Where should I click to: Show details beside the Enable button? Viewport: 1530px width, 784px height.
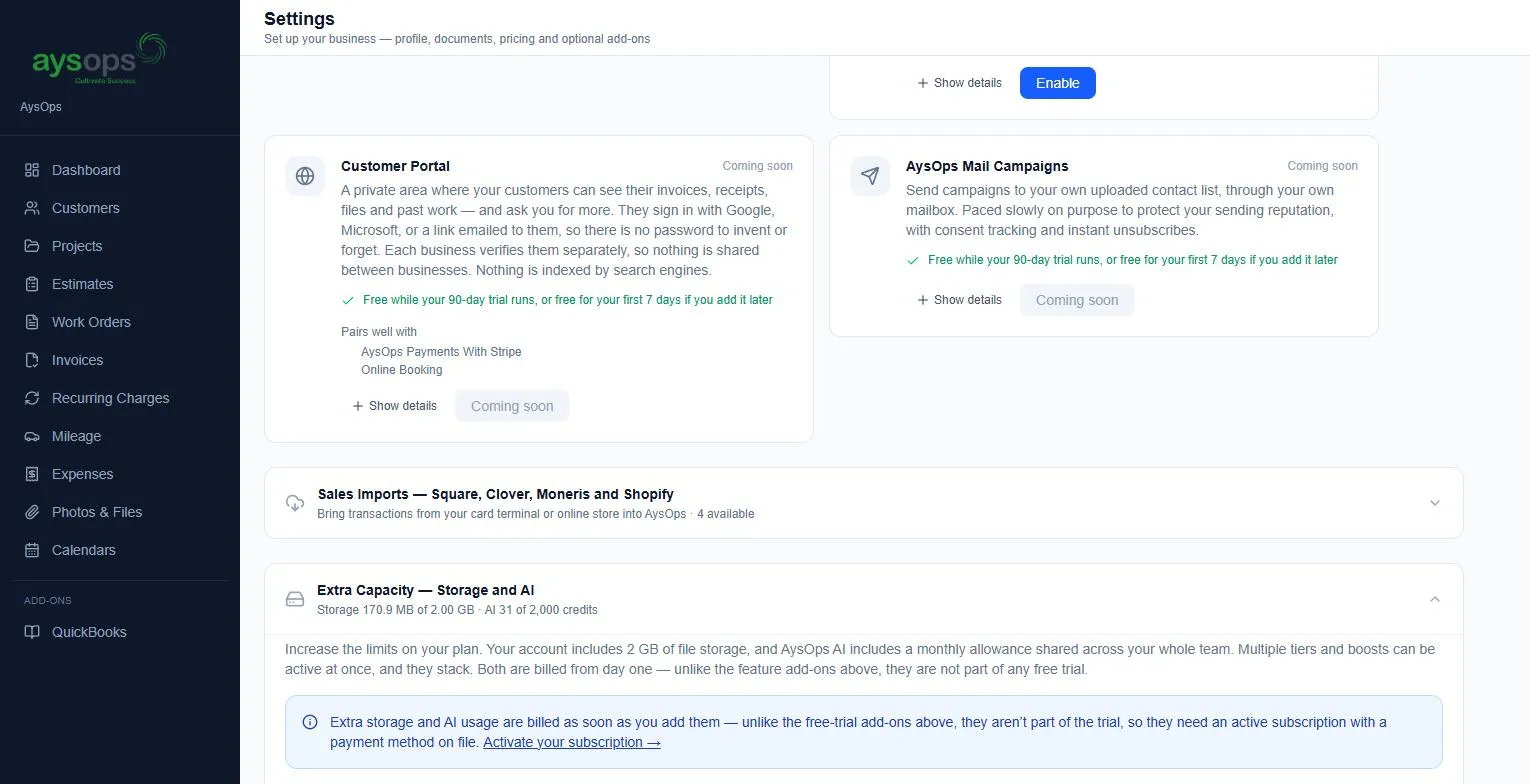click(x=959, y=83)
